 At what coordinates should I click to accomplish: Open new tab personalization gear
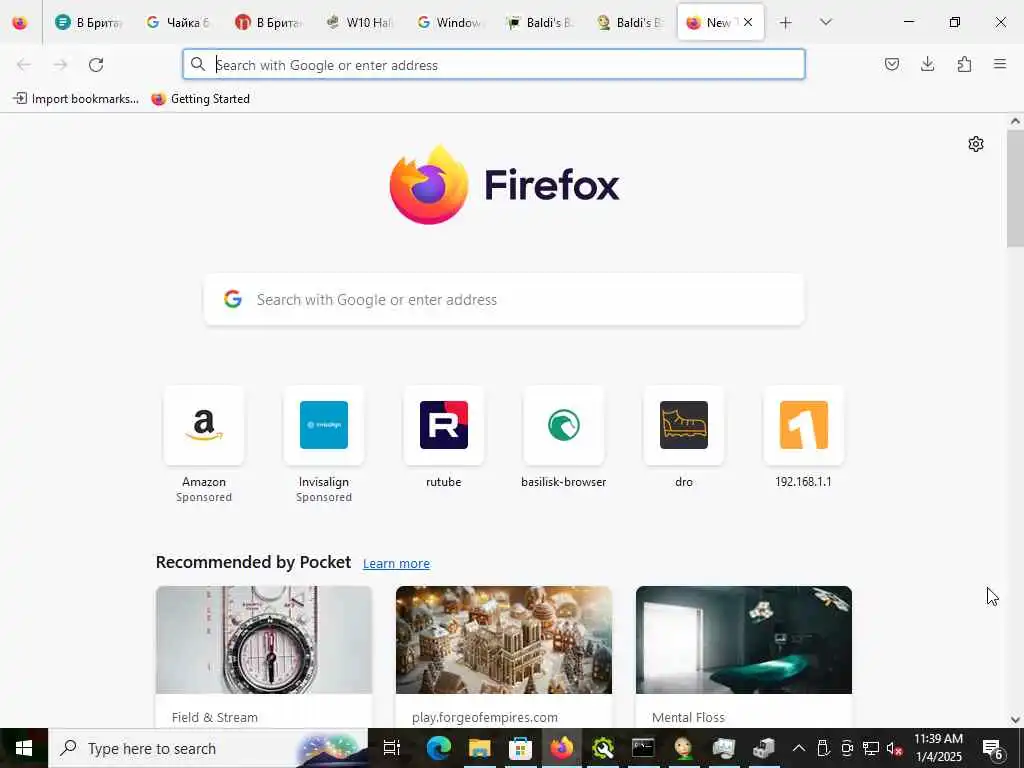976,144
